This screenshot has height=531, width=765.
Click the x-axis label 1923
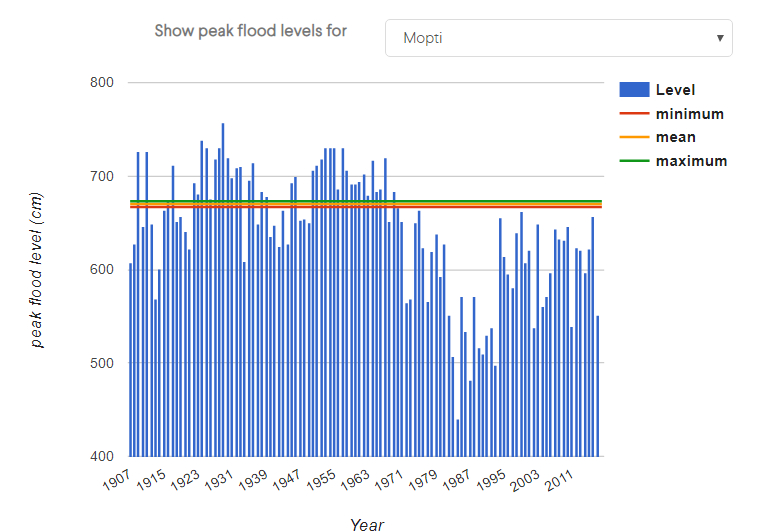(x=185, y=480)
